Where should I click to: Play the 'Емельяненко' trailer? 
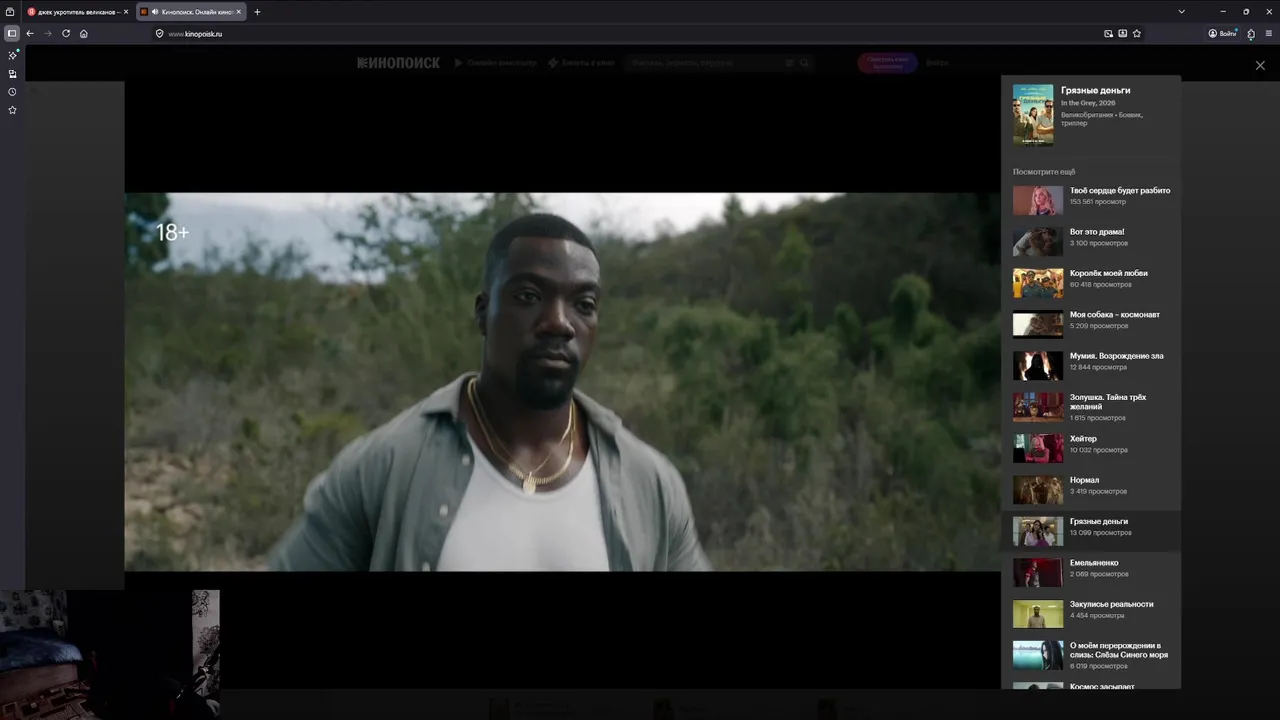pos(1091,572)
